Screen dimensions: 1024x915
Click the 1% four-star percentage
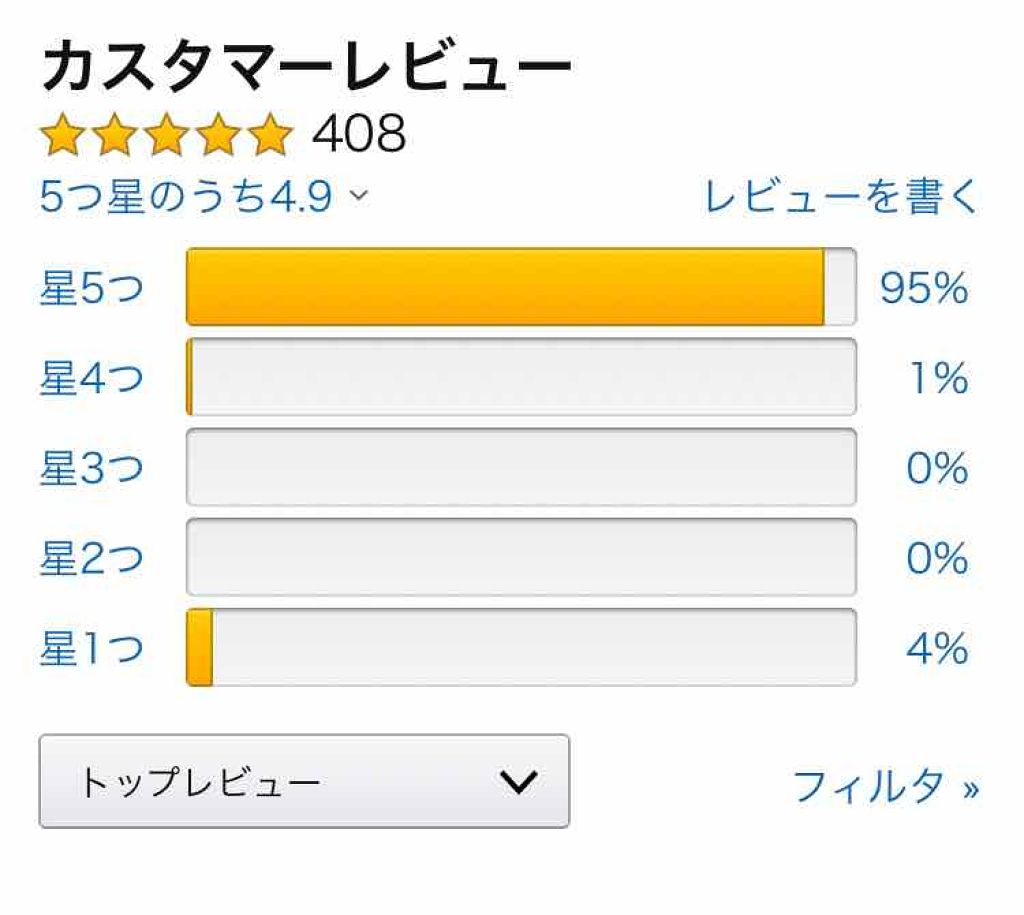941,379
